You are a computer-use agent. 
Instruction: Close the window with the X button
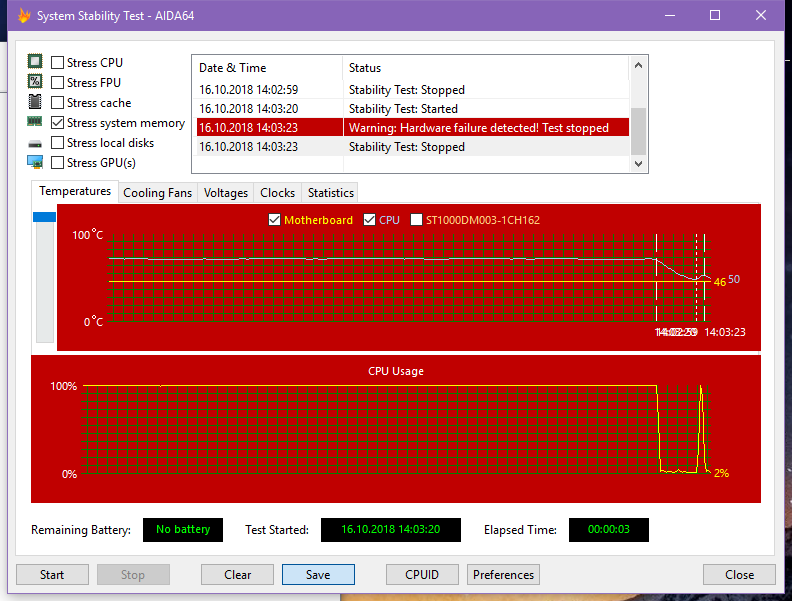tap(761, 15)
